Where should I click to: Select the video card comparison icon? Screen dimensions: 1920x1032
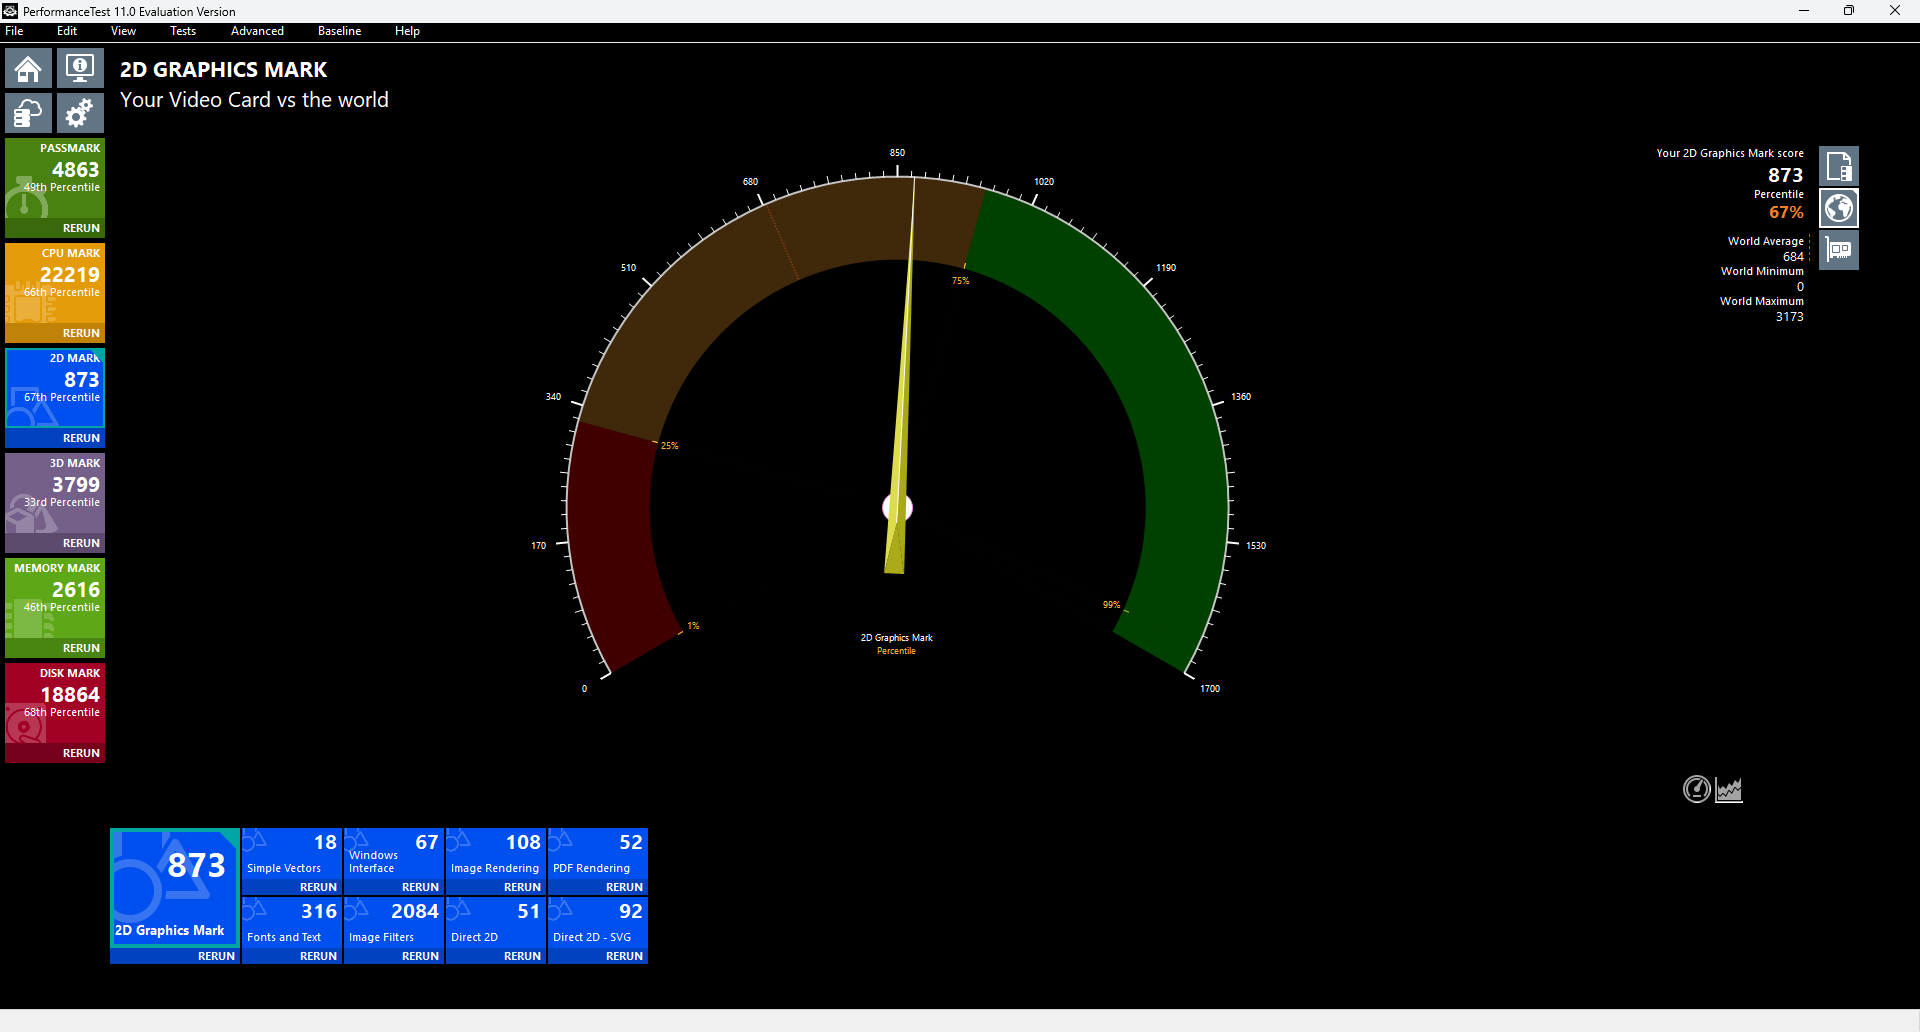pyautogui.click(x=1838, y=250)
